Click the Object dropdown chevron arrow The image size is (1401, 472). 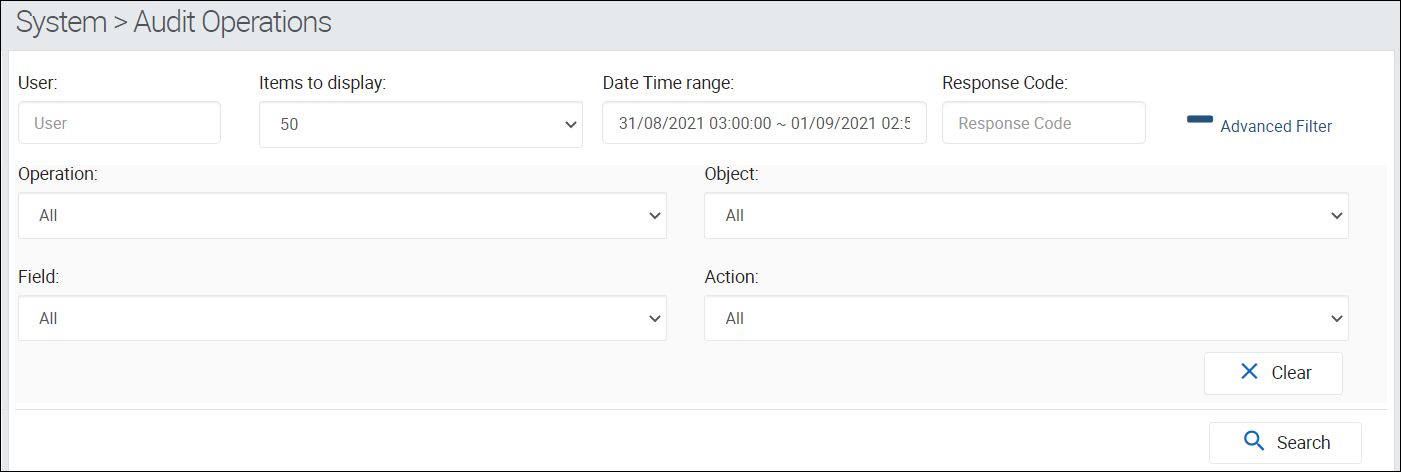click(1337, 215)
